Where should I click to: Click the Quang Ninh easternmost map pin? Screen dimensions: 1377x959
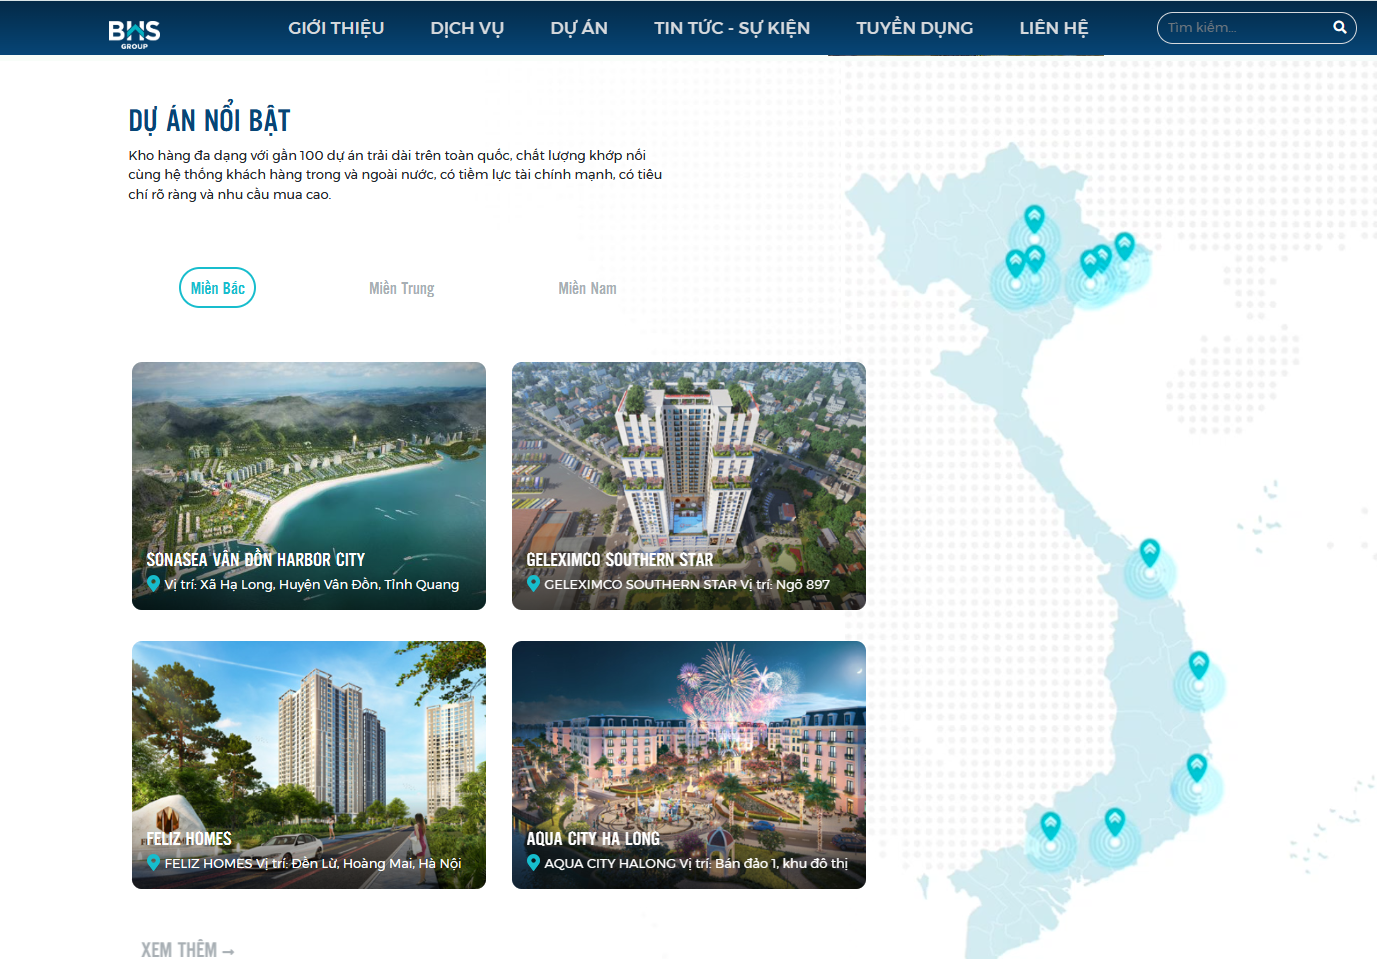[1124, 245]
